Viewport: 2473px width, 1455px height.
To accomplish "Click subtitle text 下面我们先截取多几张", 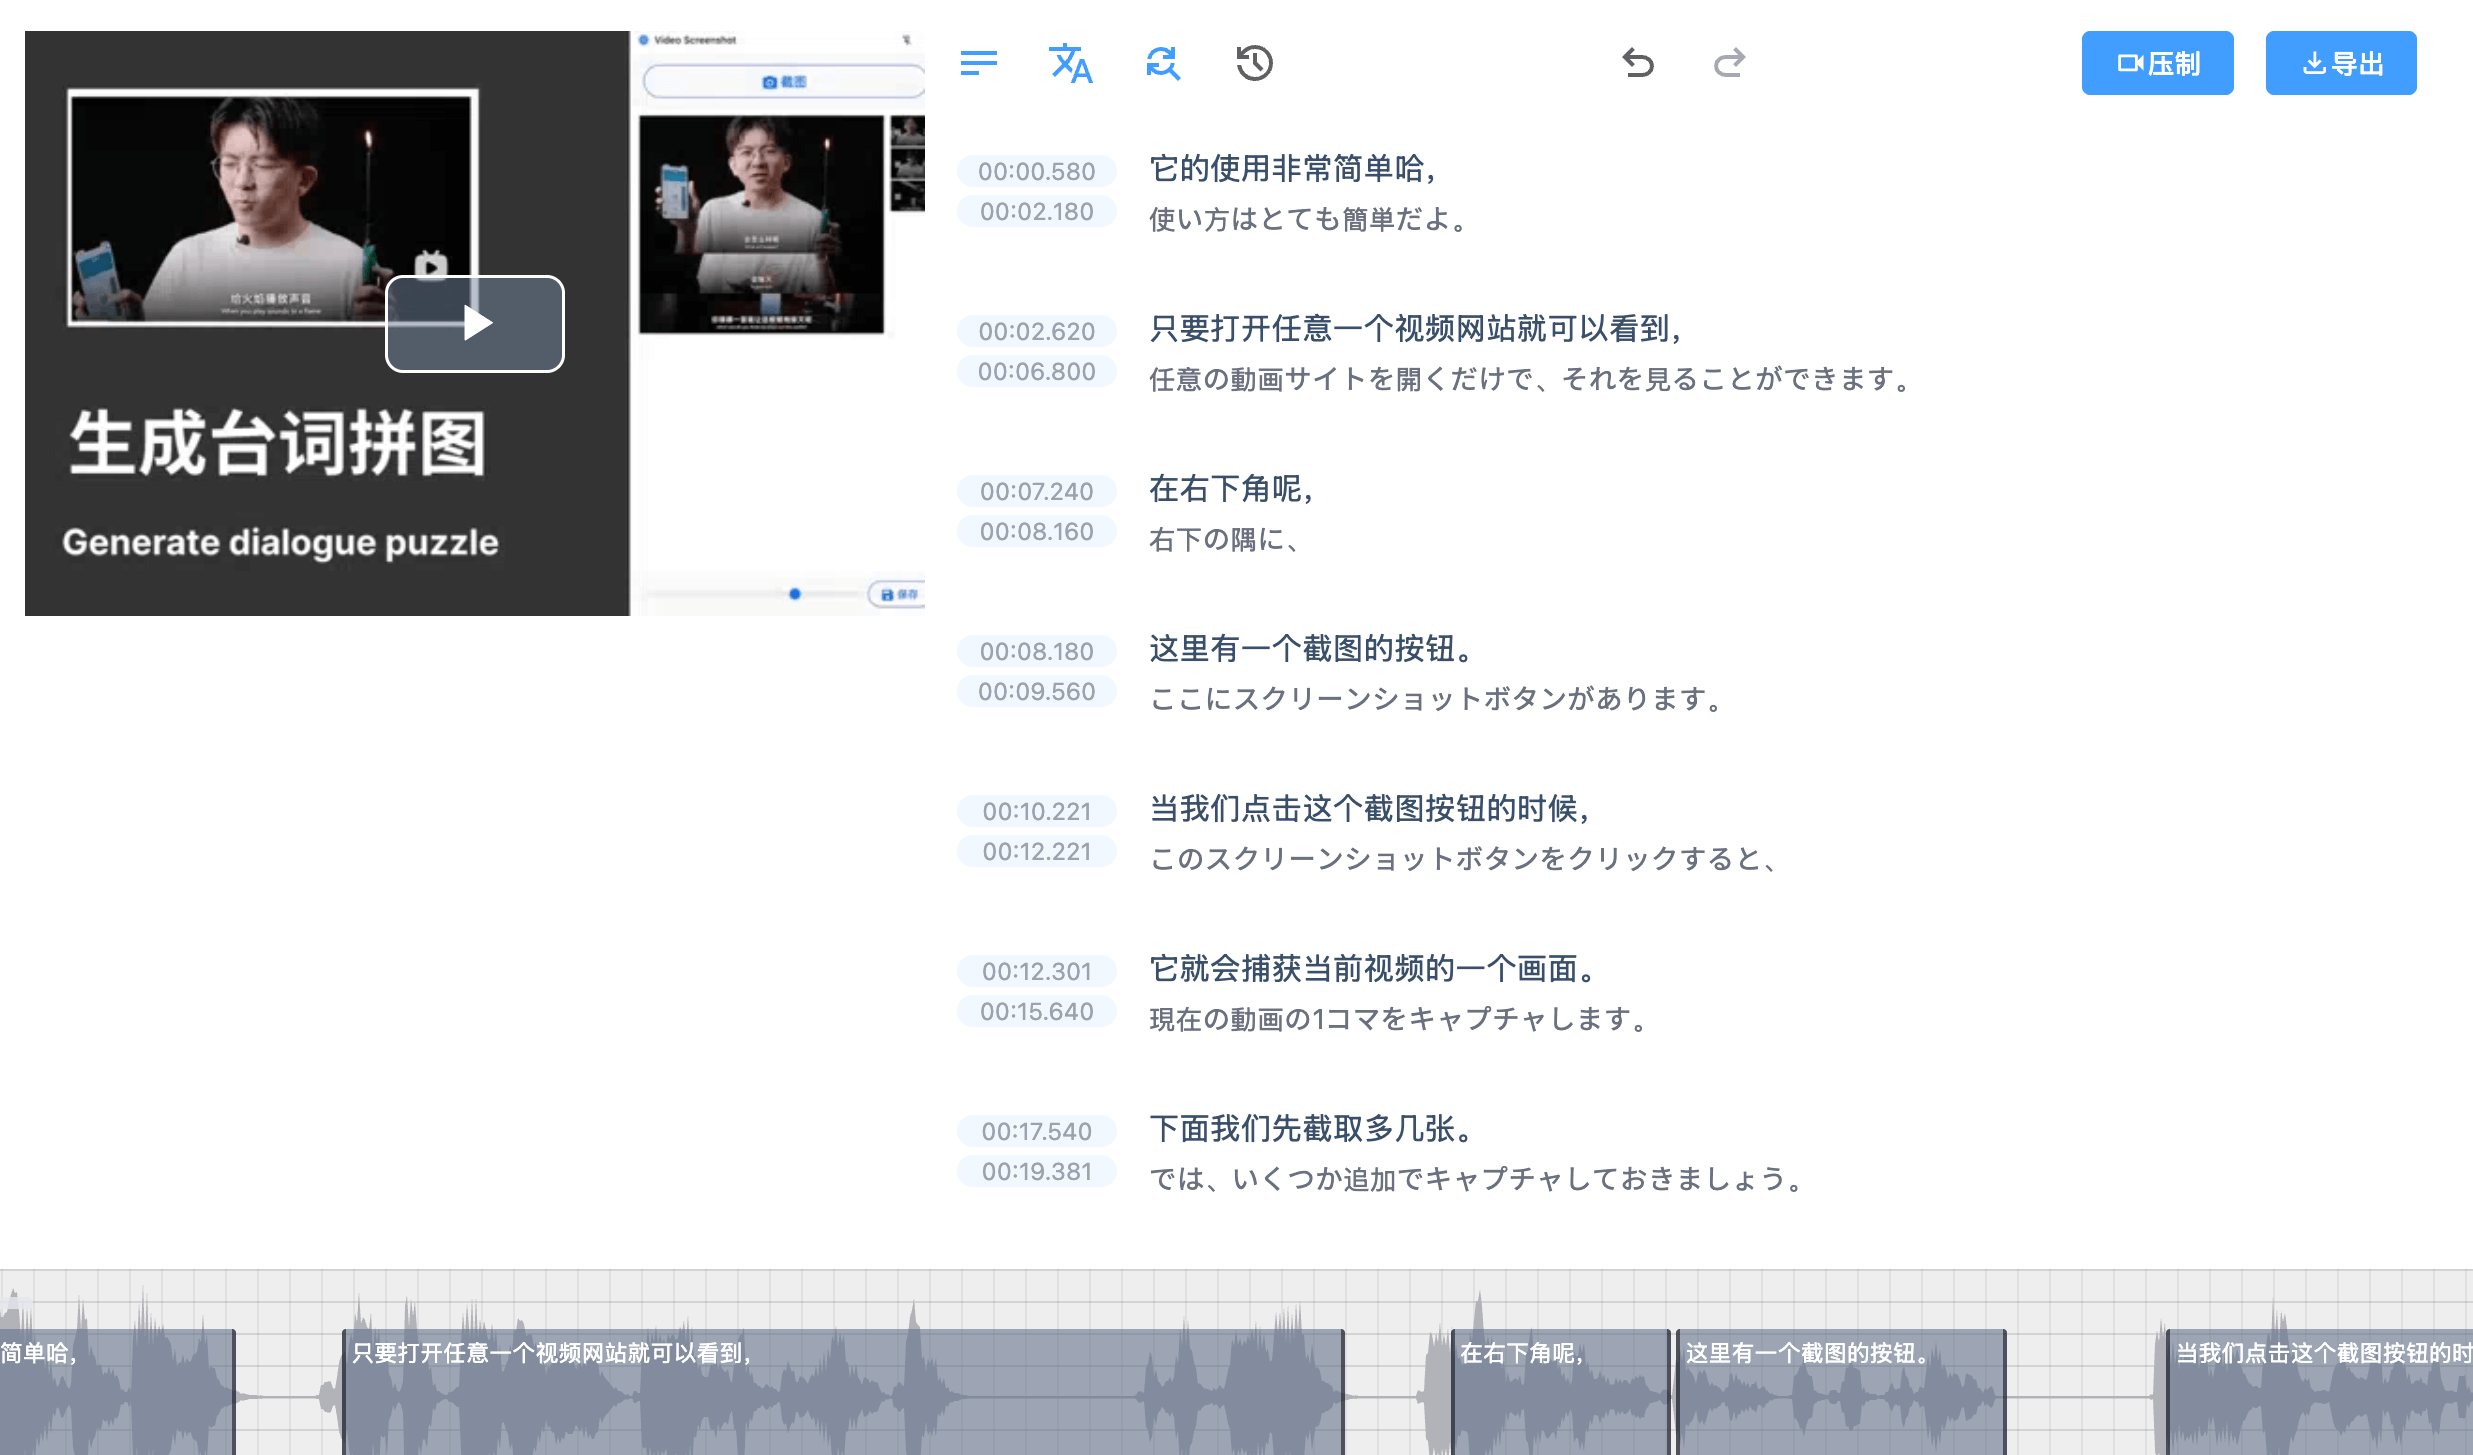I will click(x=1313, y=1129).
